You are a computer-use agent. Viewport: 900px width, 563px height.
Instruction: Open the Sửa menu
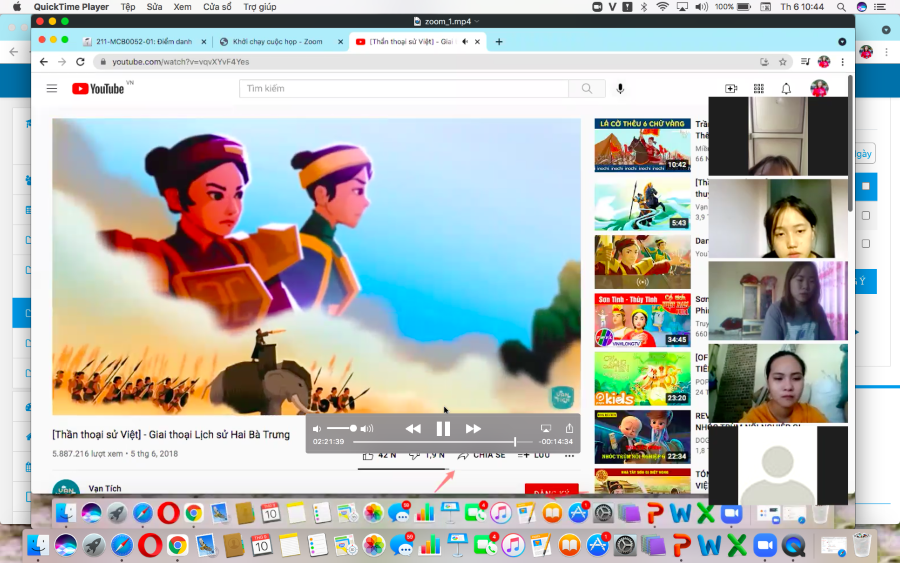coord(154,7)
